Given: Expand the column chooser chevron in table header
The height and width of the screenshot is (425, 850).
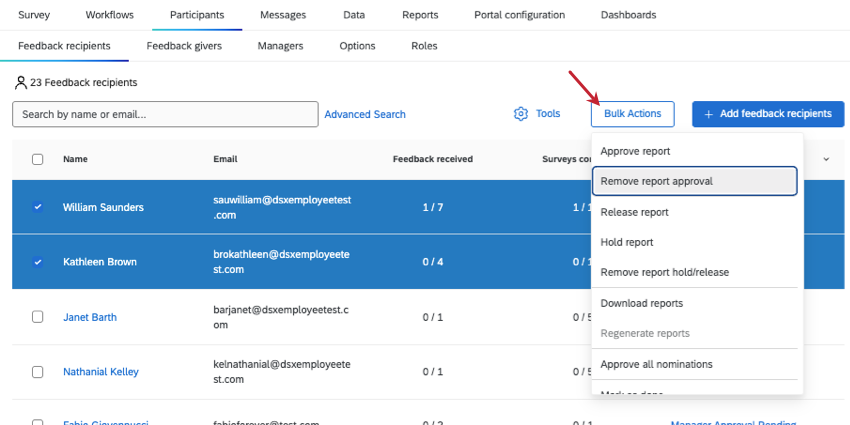Looking at the screenshot, I should (x=826, y=159).
